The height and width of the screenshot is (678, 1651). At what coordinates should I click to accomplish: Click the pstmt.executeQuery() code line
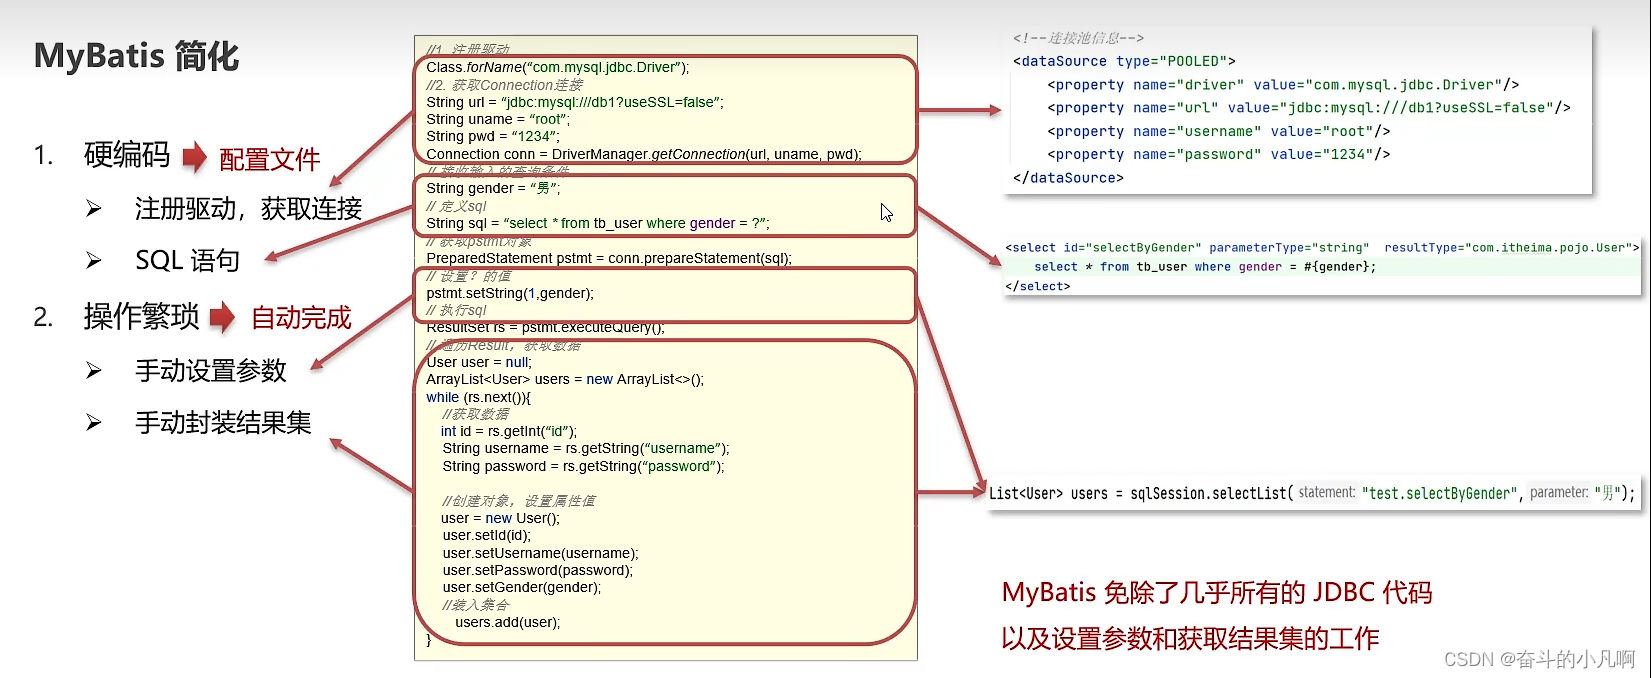pyautogui.click(x=545, y=327)
